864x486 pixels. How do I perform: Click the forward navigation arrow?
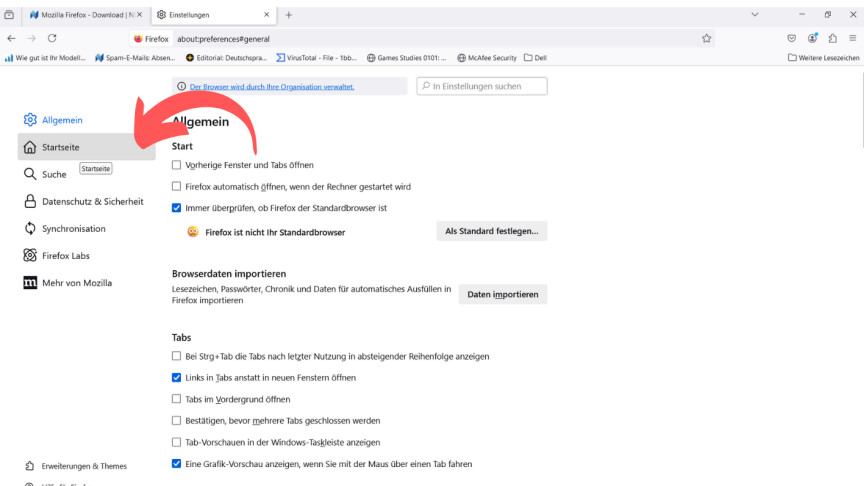[x=32, y=39]
